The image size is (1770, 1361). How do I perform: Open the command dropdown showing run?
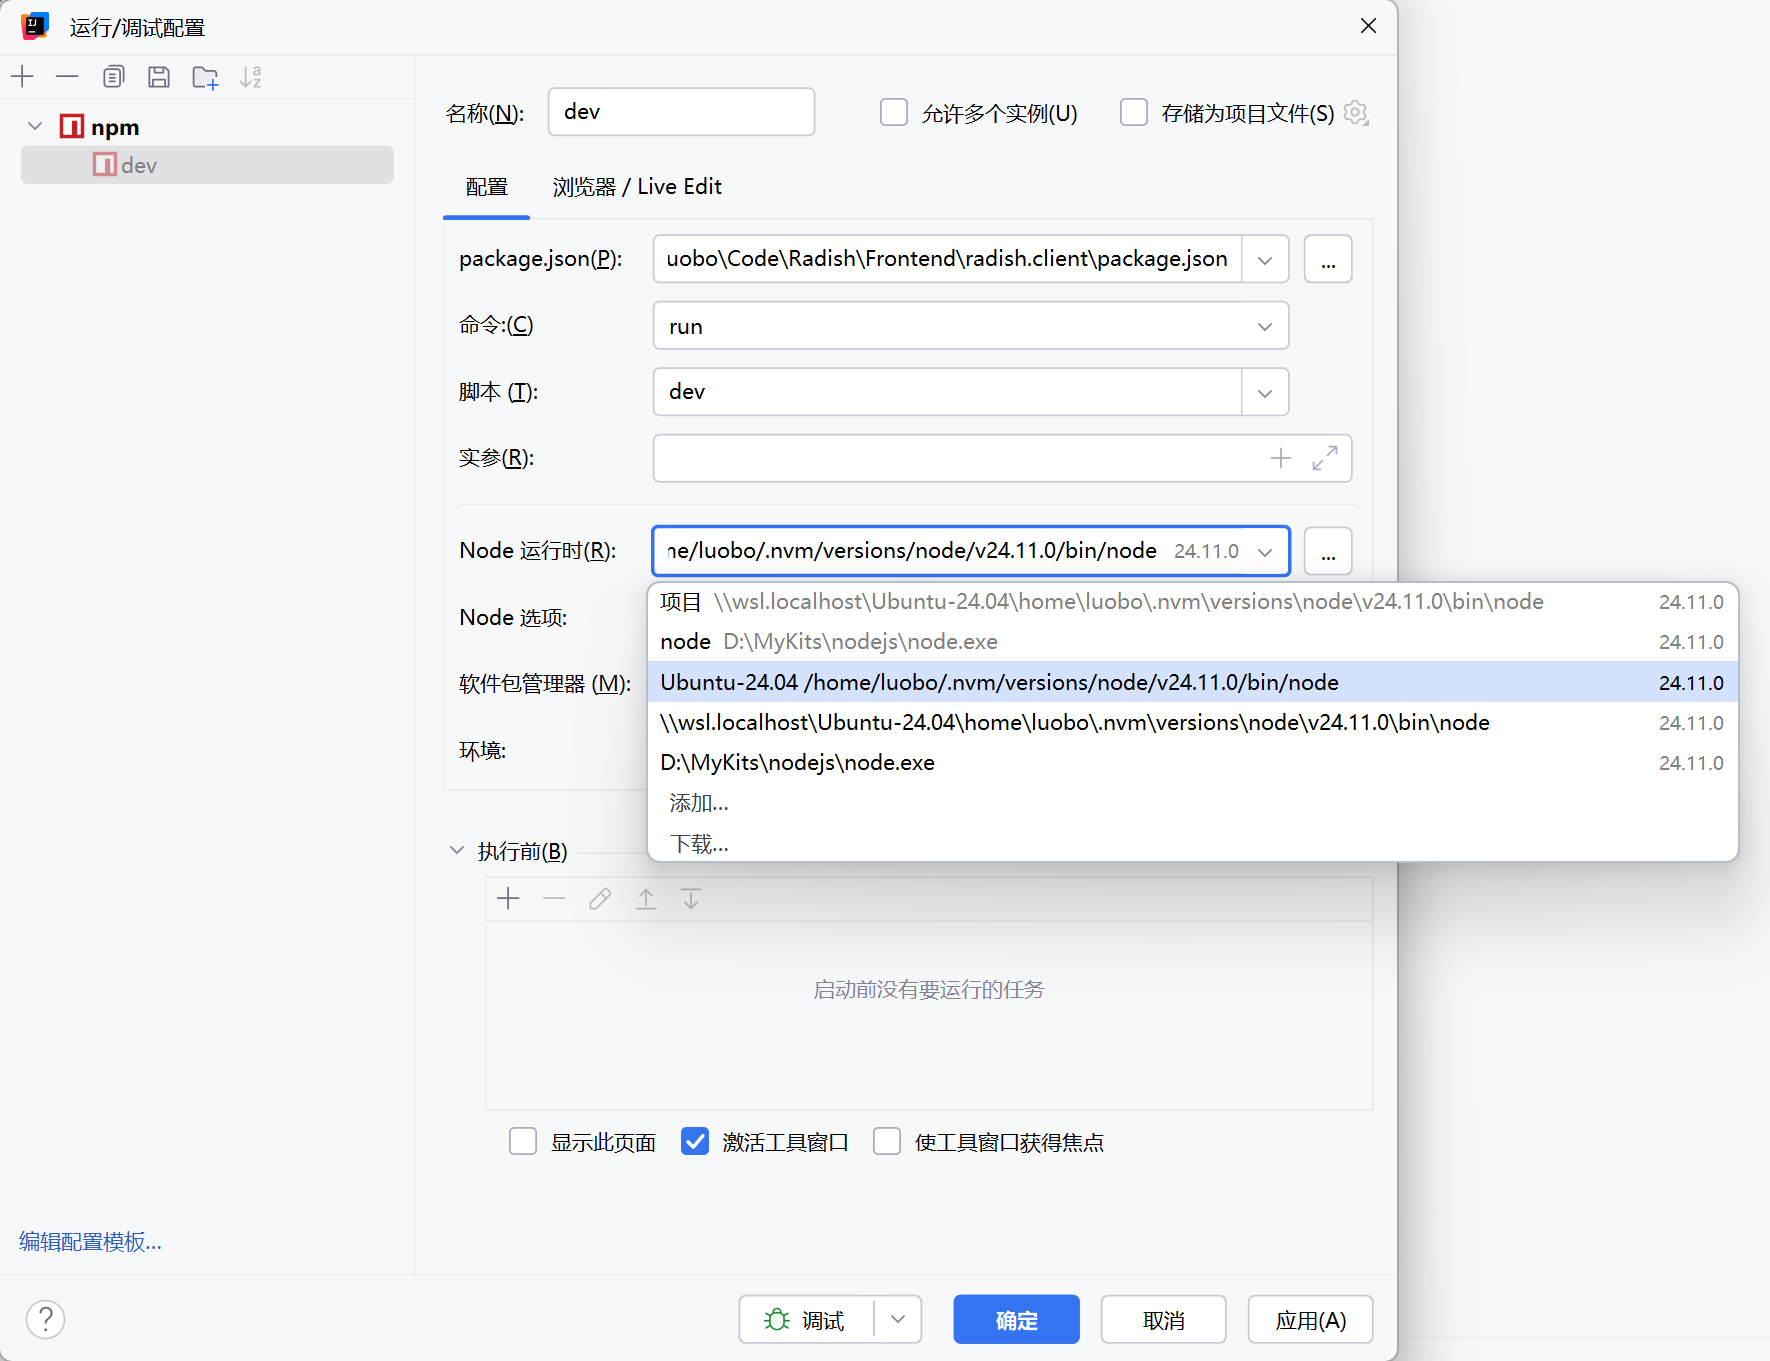pyautogui.click(x=970, y=326)
